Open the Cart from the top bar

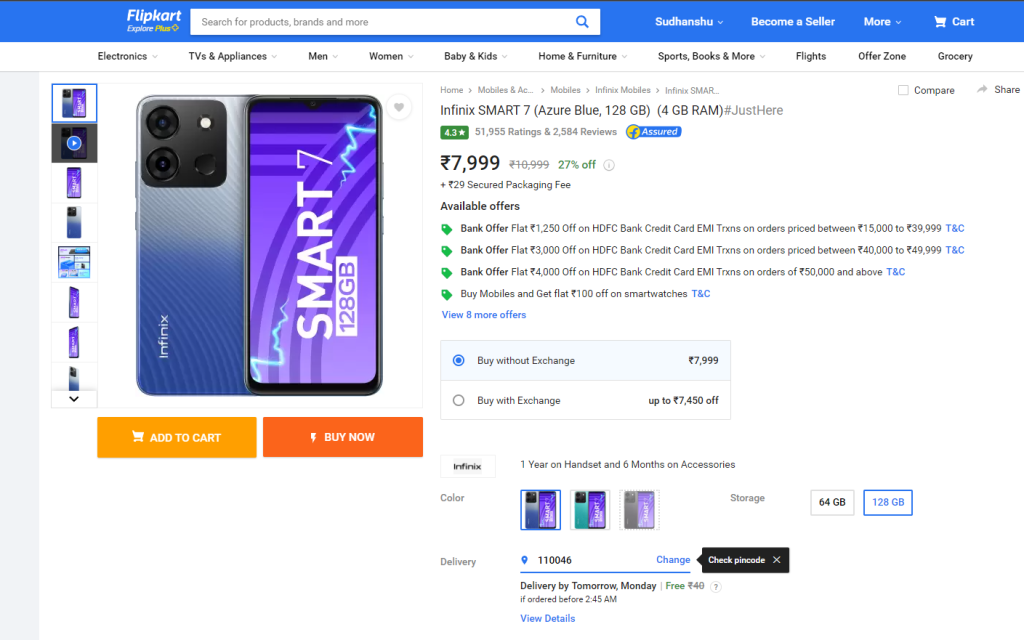[952, 21]
